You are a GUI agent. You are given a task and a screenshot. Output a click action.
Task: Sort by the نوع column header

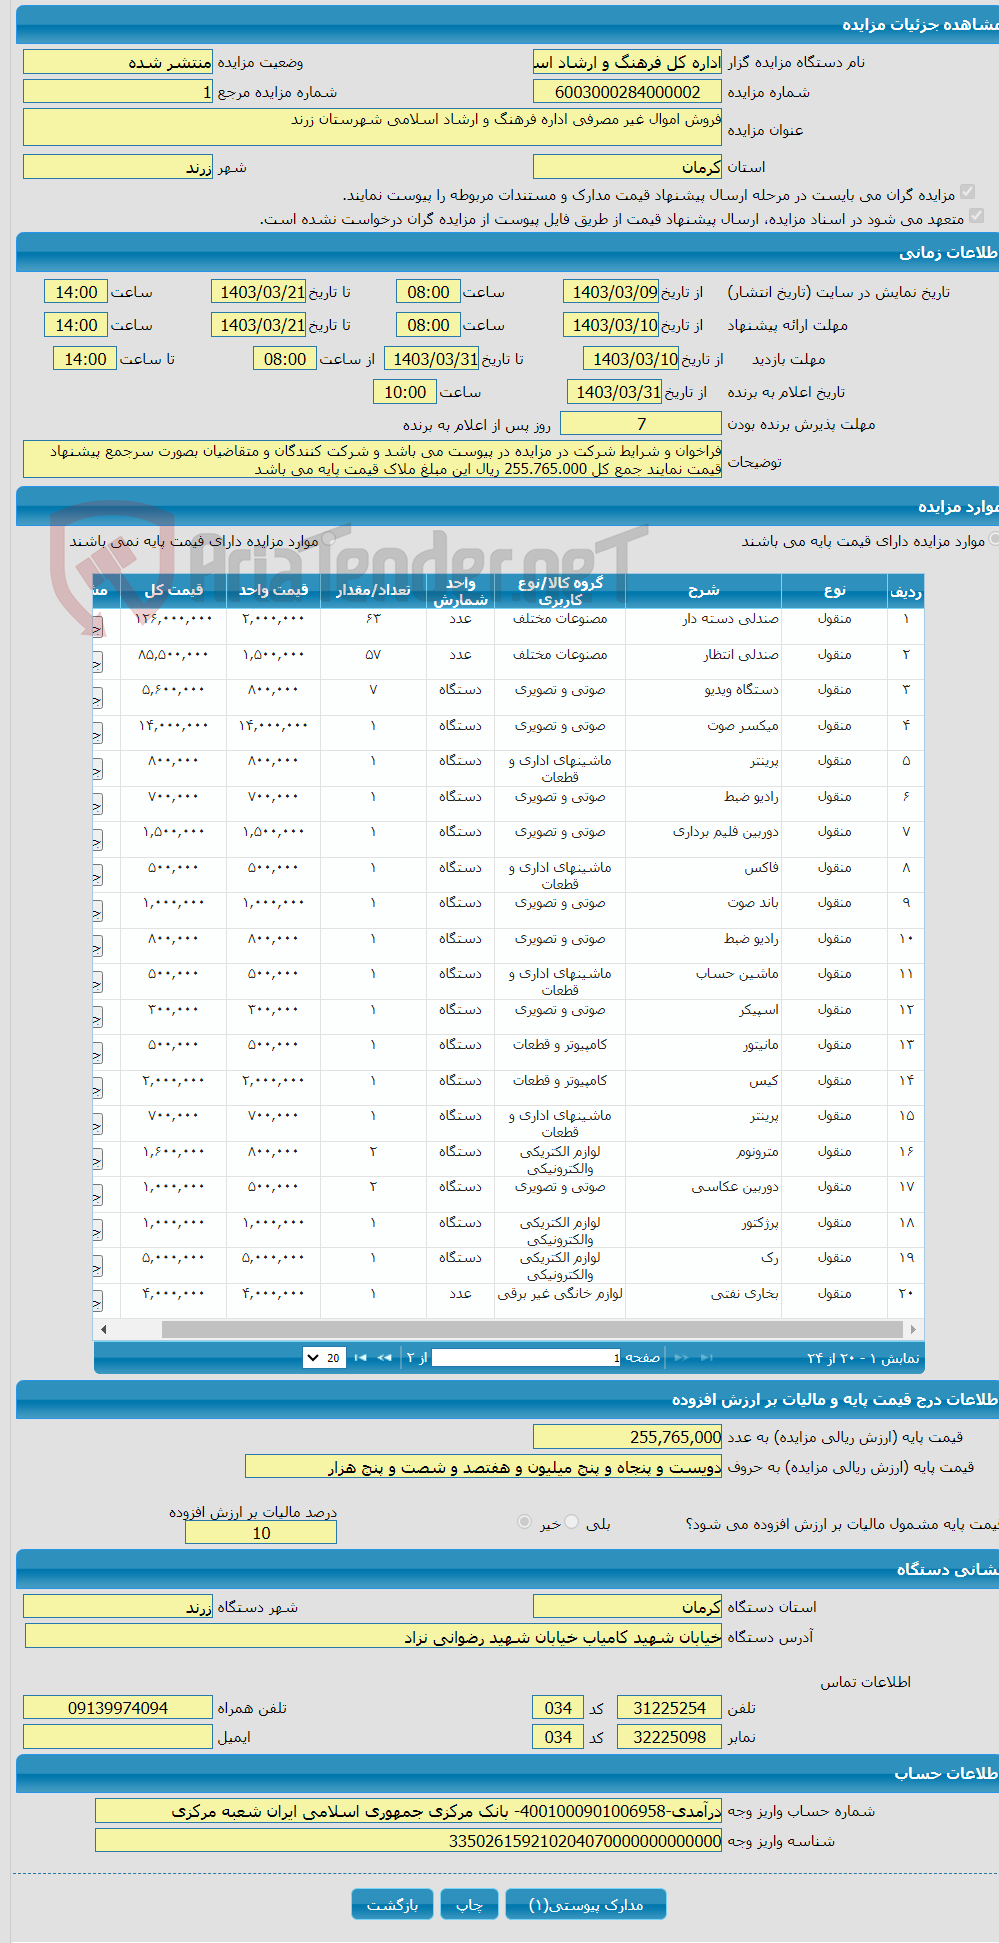tap(835, 591)
